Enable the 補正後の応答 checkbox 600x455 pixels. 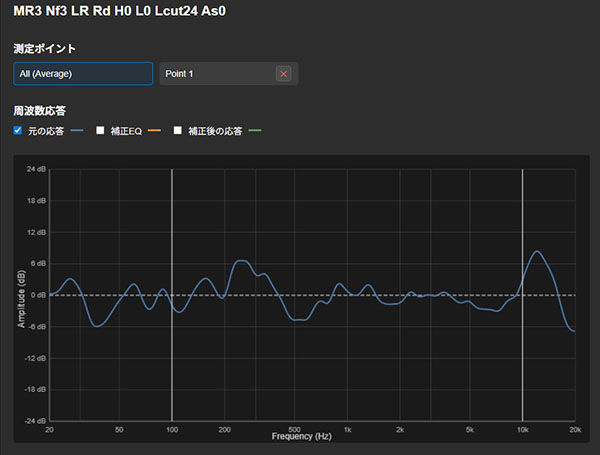tap(179, 131)
